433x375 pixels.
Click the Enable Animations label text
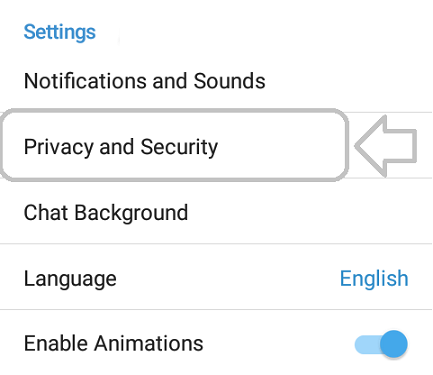point(113,343)
